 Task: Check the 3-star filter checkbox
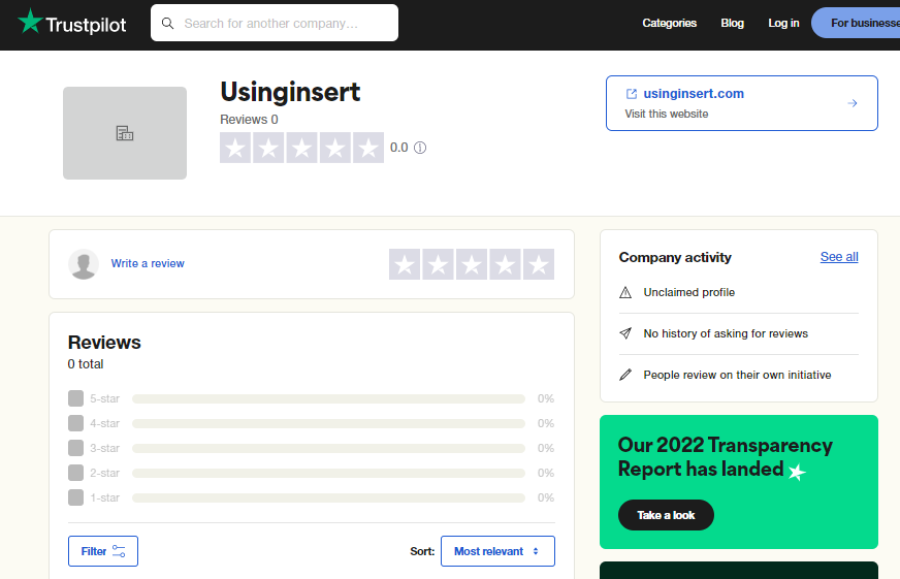click(76, 448)
